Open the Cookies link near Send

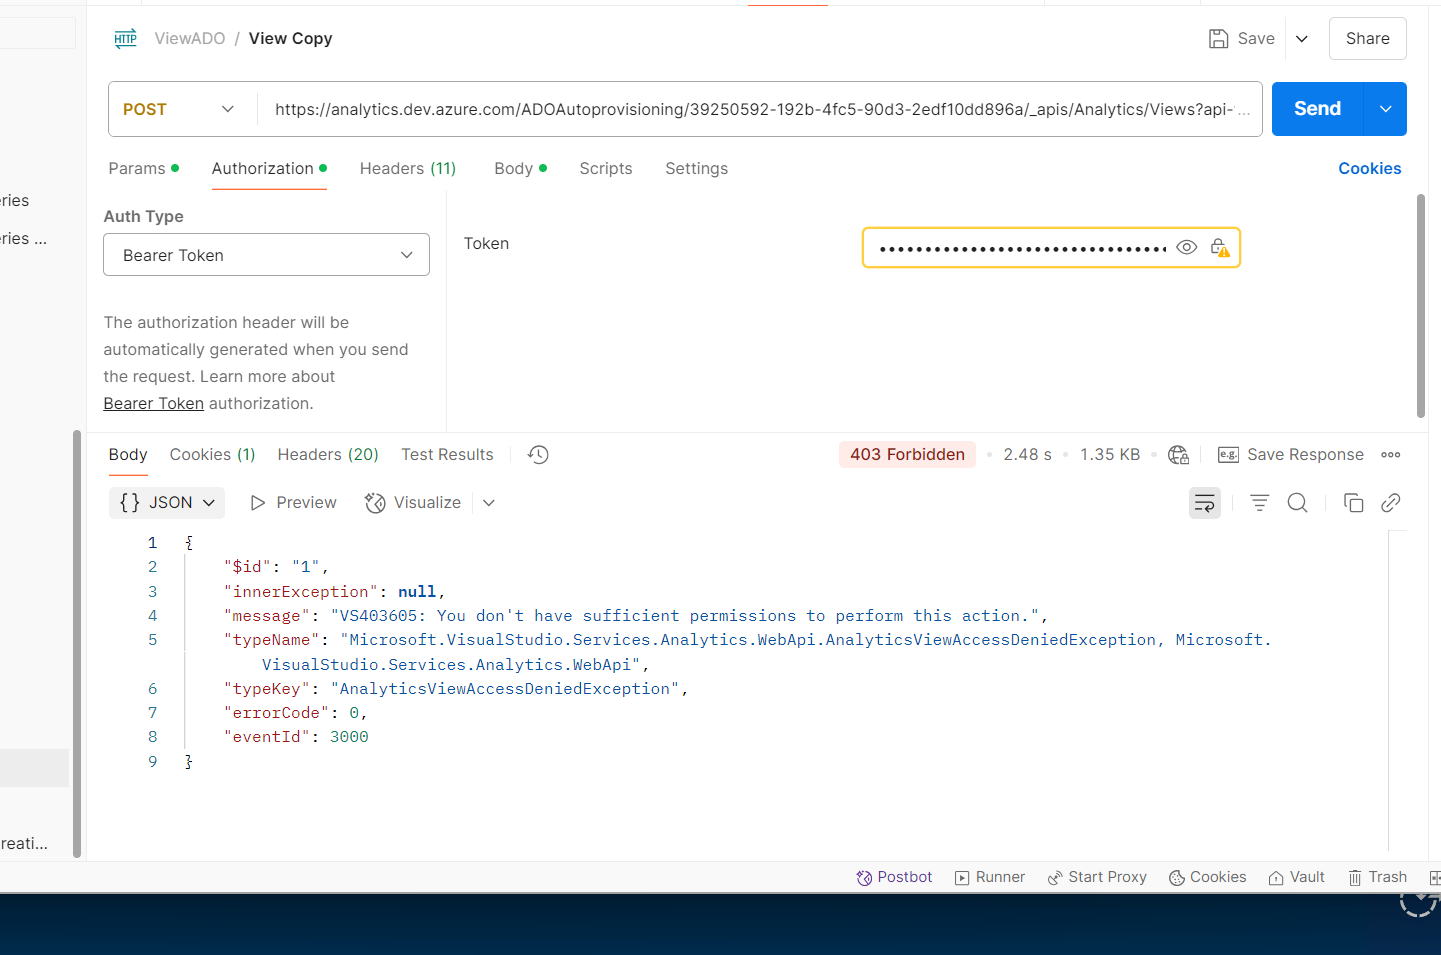tap(1370, 169)
